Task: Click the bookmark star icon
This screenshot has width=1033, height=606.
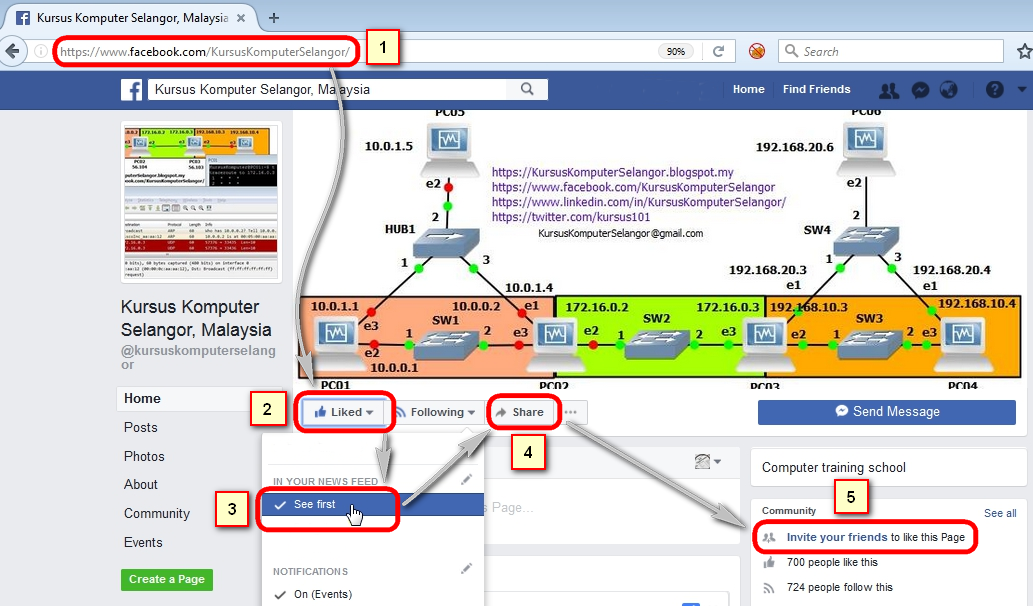Action: click(x=1024, y=51)
